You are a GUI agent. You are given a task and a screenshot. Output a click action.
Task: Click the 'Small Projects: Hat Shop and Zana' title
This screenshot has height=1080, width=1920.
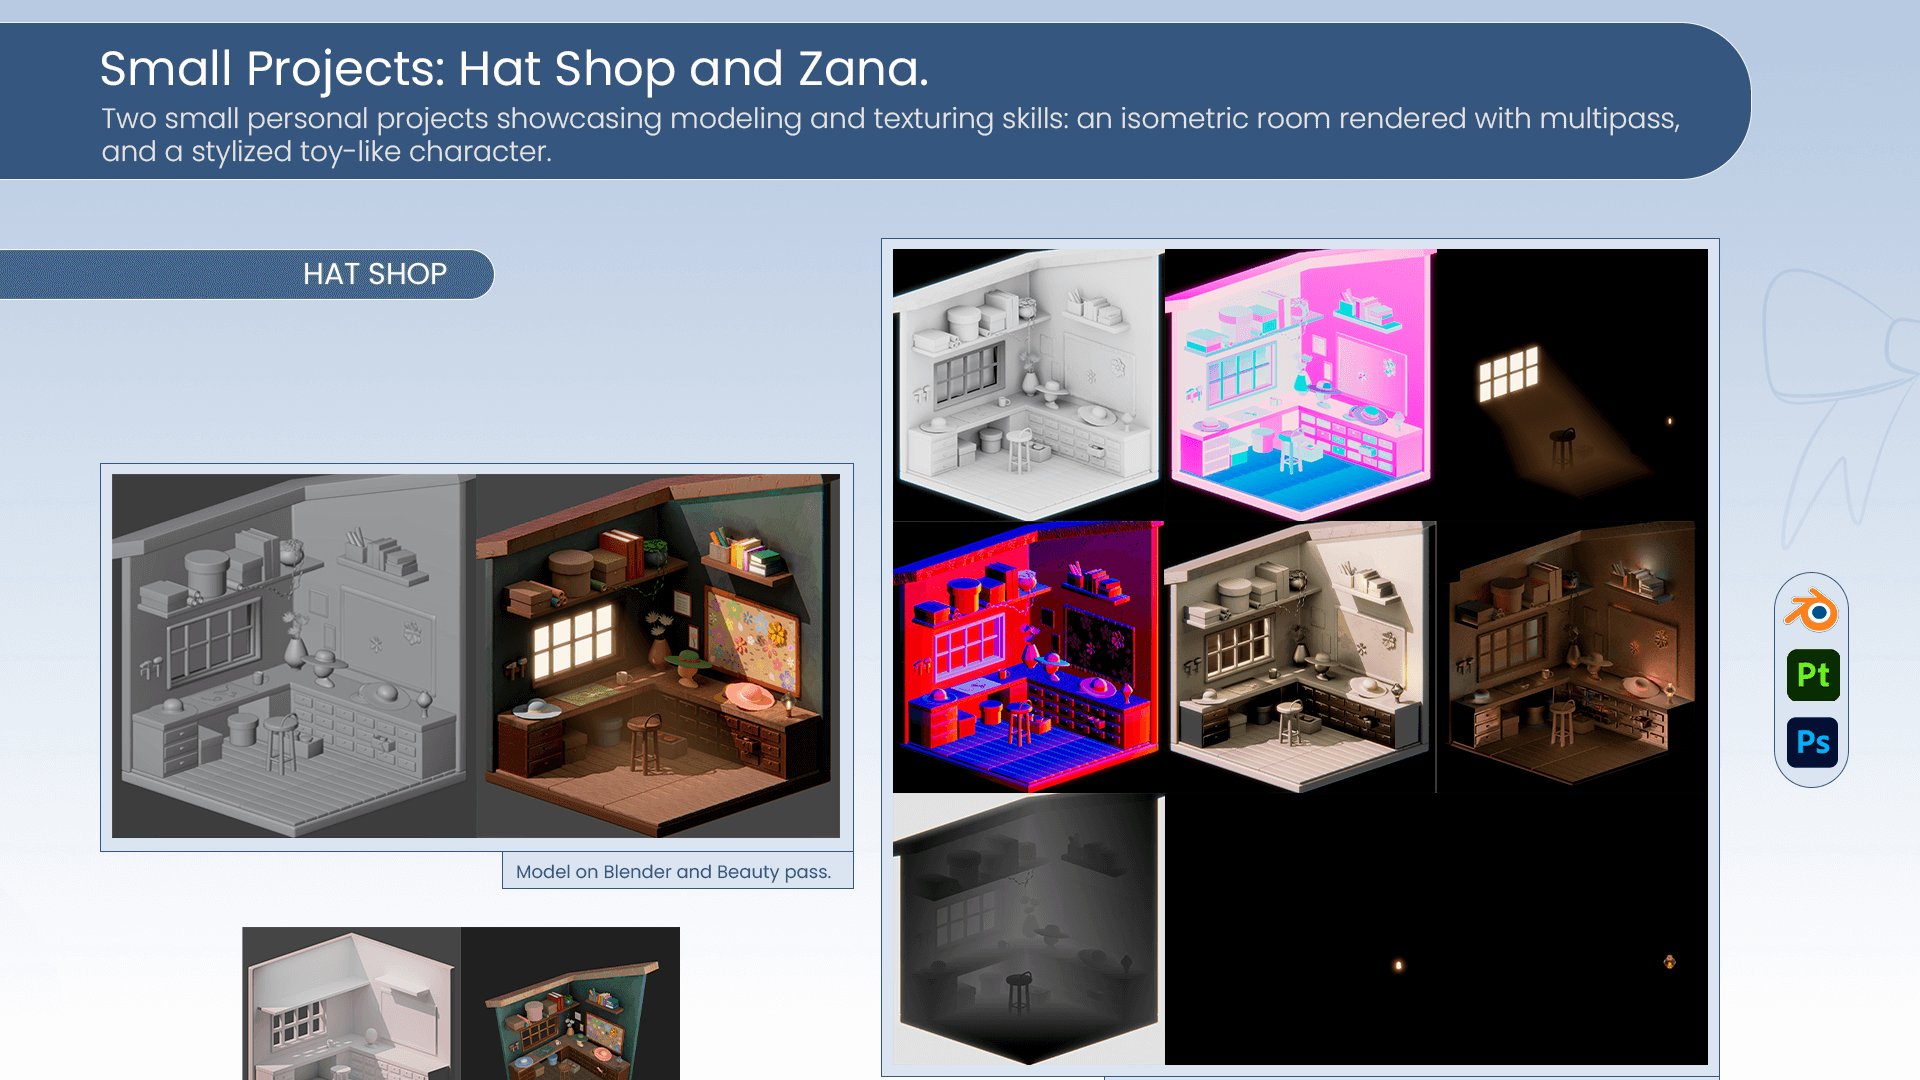pyautogui.click(x=514, y=69)
